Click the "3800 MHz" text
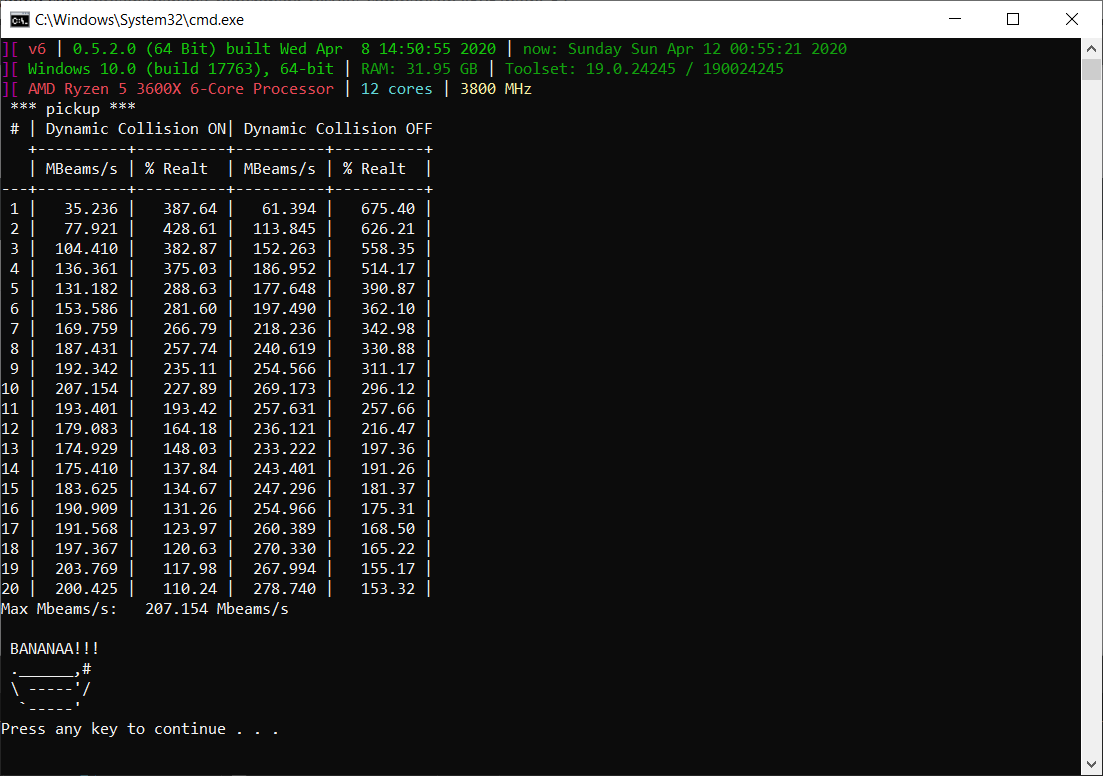Image resolution: width=1103 pixels, height=776 pixels. coord(496,89)
